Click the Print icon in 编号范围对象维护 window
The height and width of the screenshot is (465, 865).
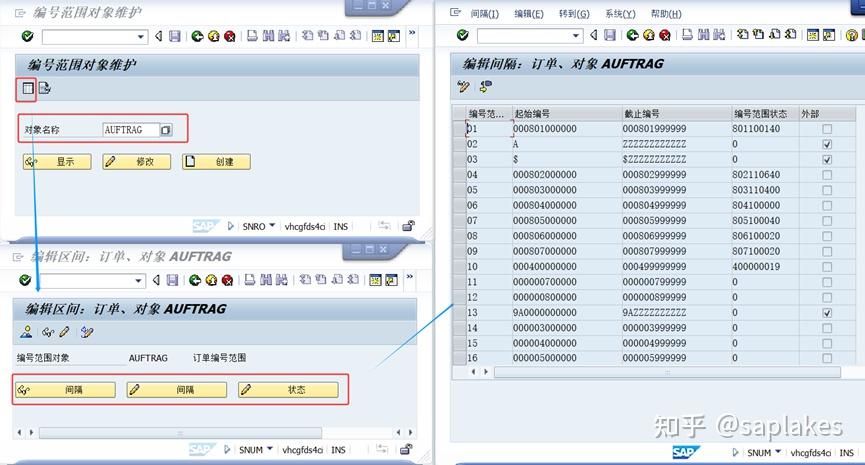pos(252,36)
